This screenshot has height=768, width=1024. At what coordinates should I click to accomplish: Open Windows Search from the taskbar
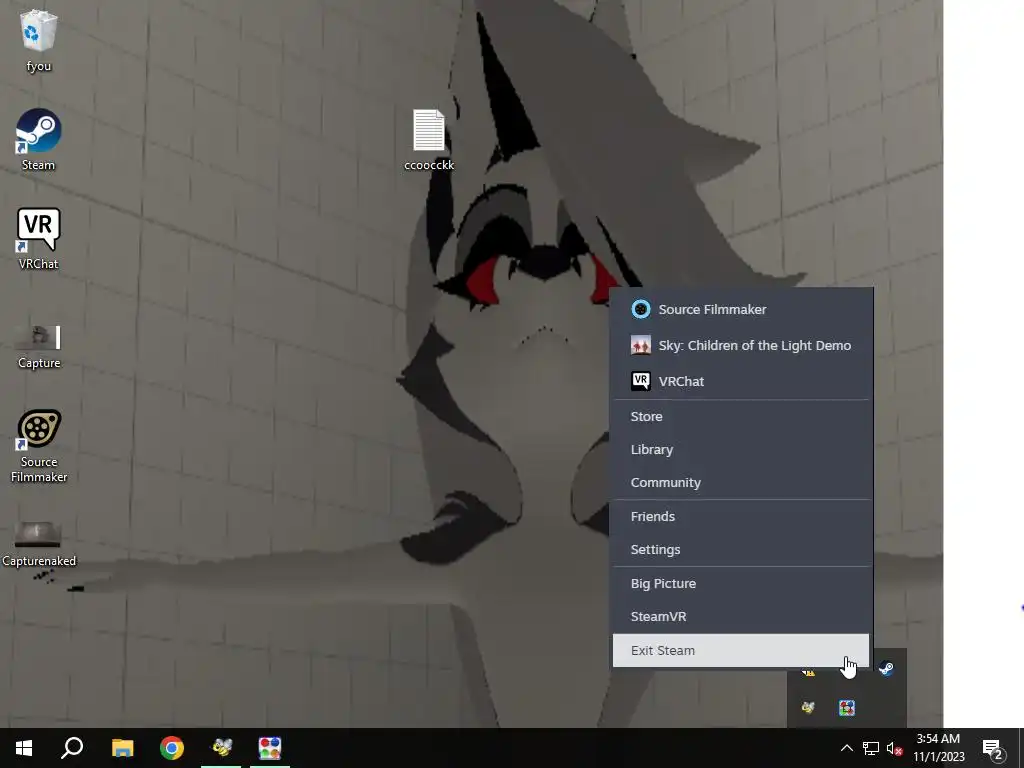click(72, 748)
